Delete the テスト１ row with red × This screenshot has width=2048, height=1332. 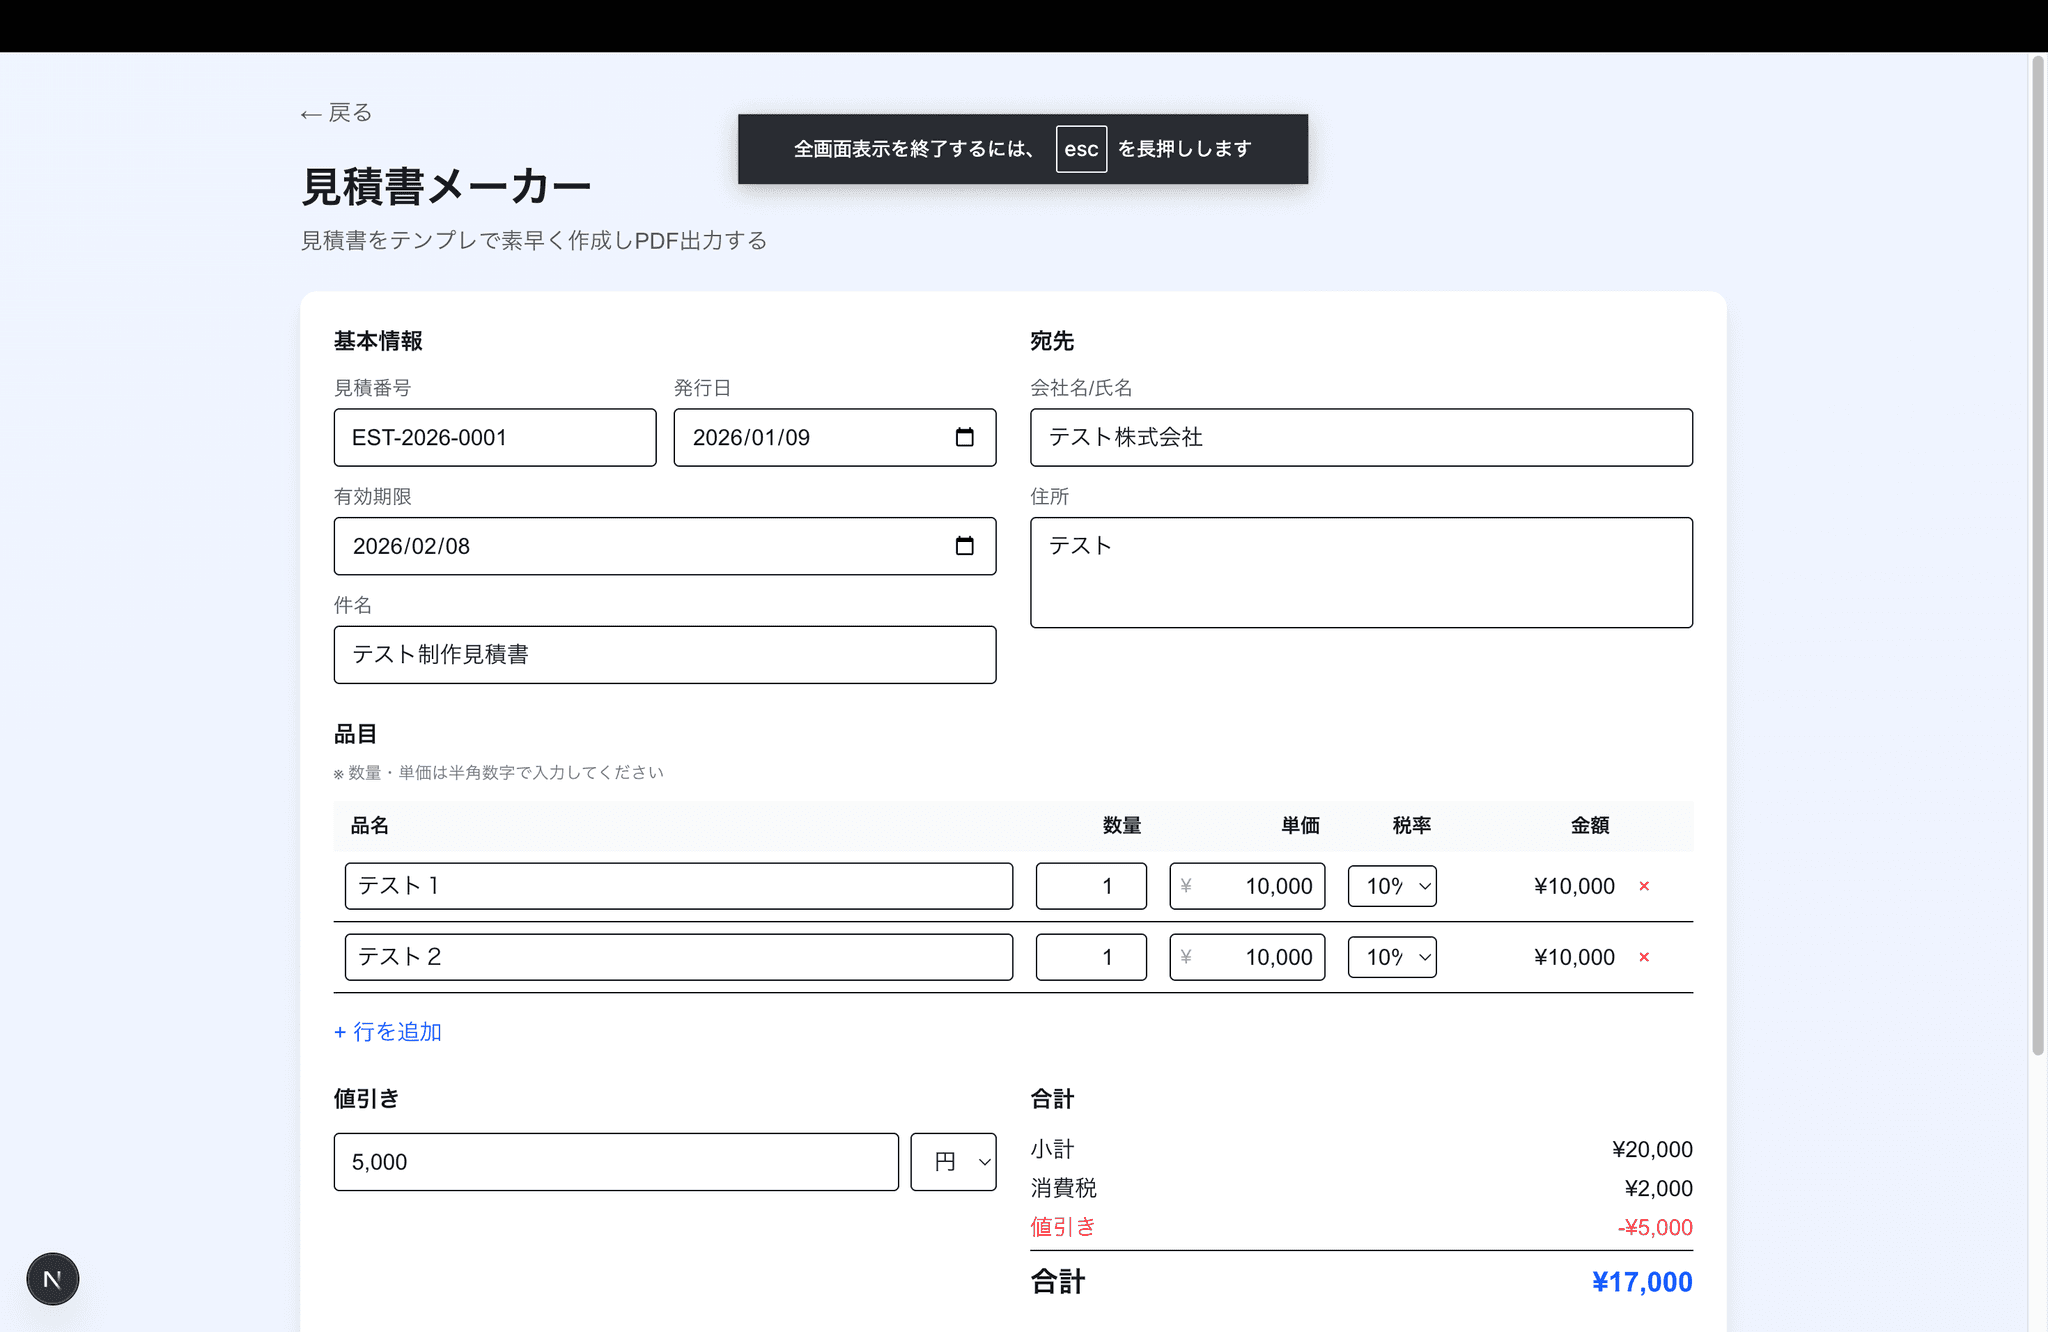(1644, 886)
